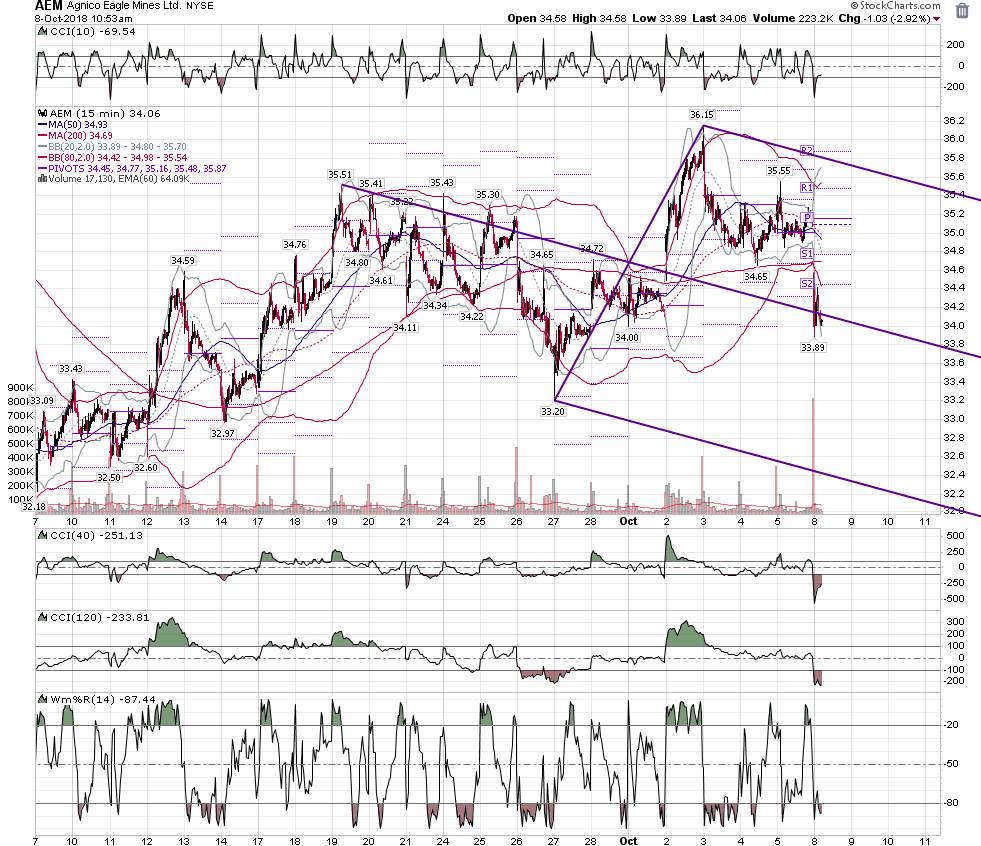
Task: Click the 34.11 price label
Action: click(x=405, y=327)
